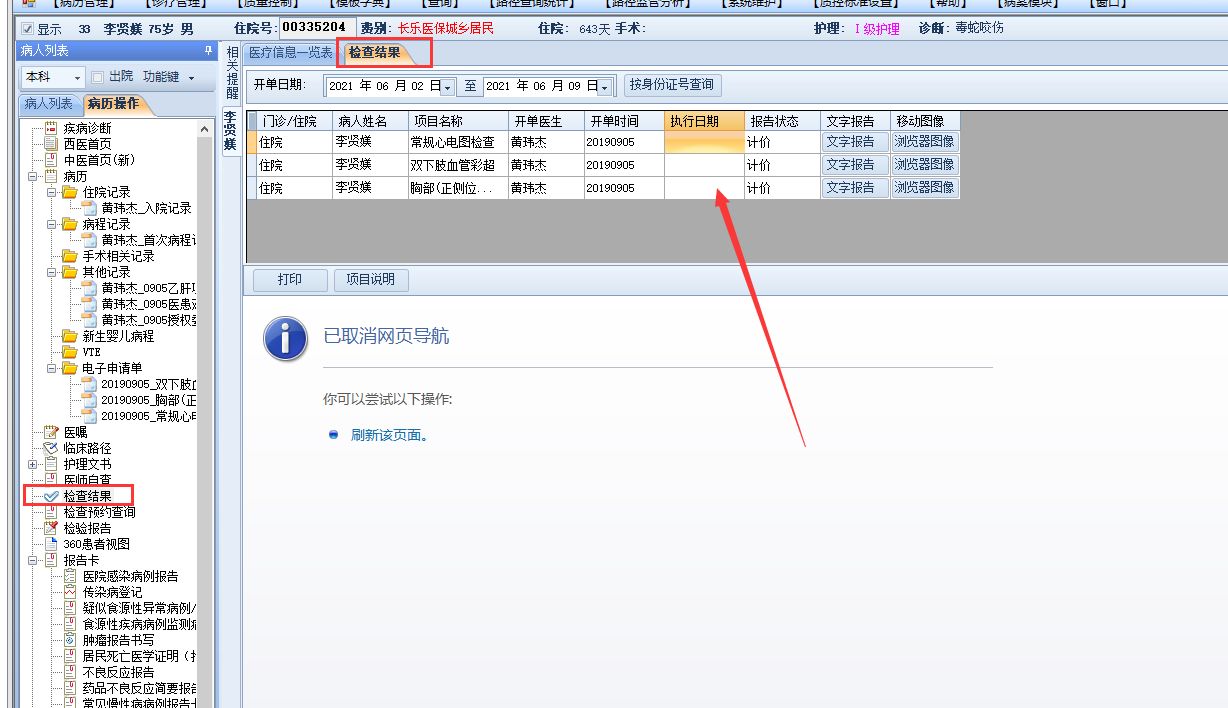Click the 项目说明 button

click(x=371, y=280)
